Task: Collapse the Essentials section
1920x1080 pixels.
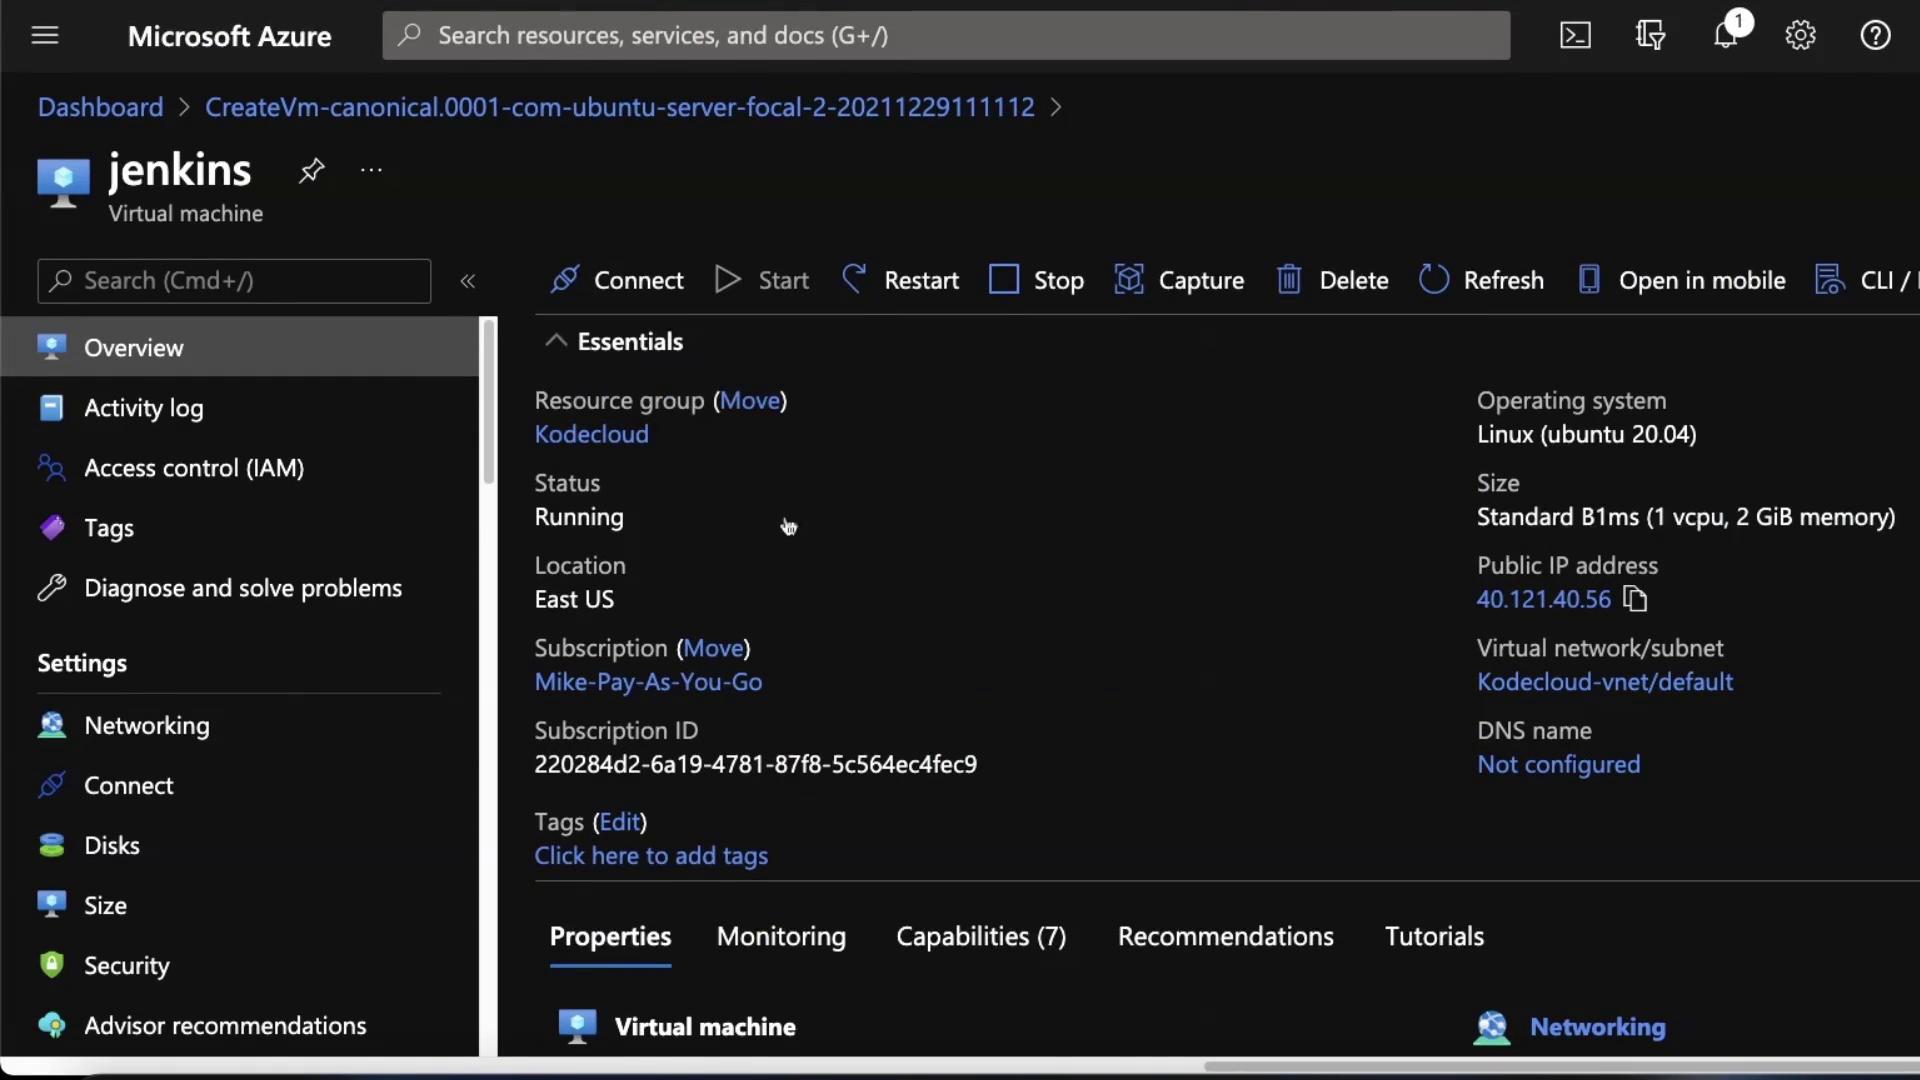Action: pos(556,341)
